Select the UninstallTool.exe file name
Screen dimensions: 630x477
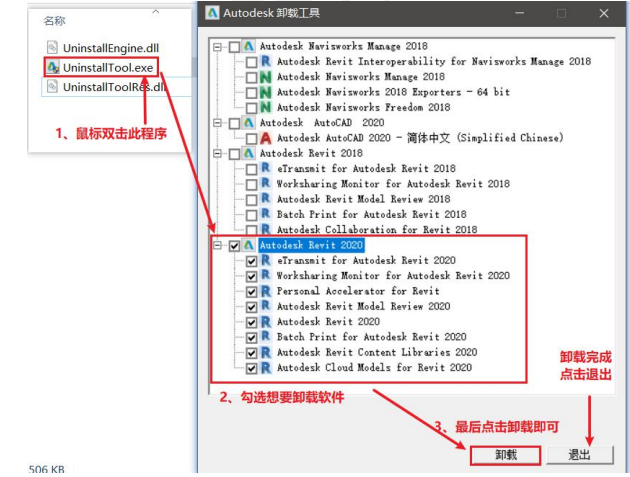(108, 68)
